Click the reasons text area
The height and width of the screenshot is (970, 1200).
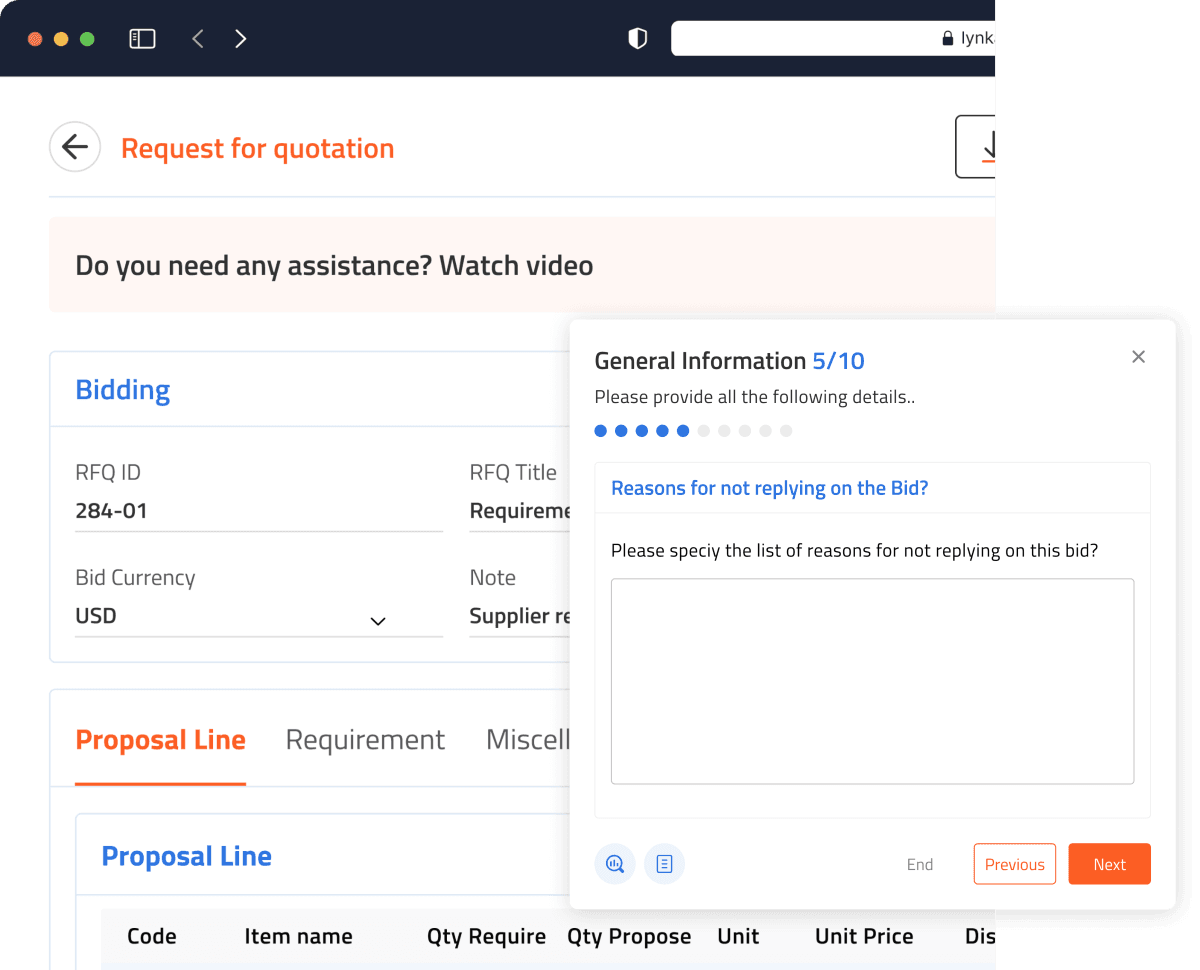pyautogui.click(x=872, y=681)
